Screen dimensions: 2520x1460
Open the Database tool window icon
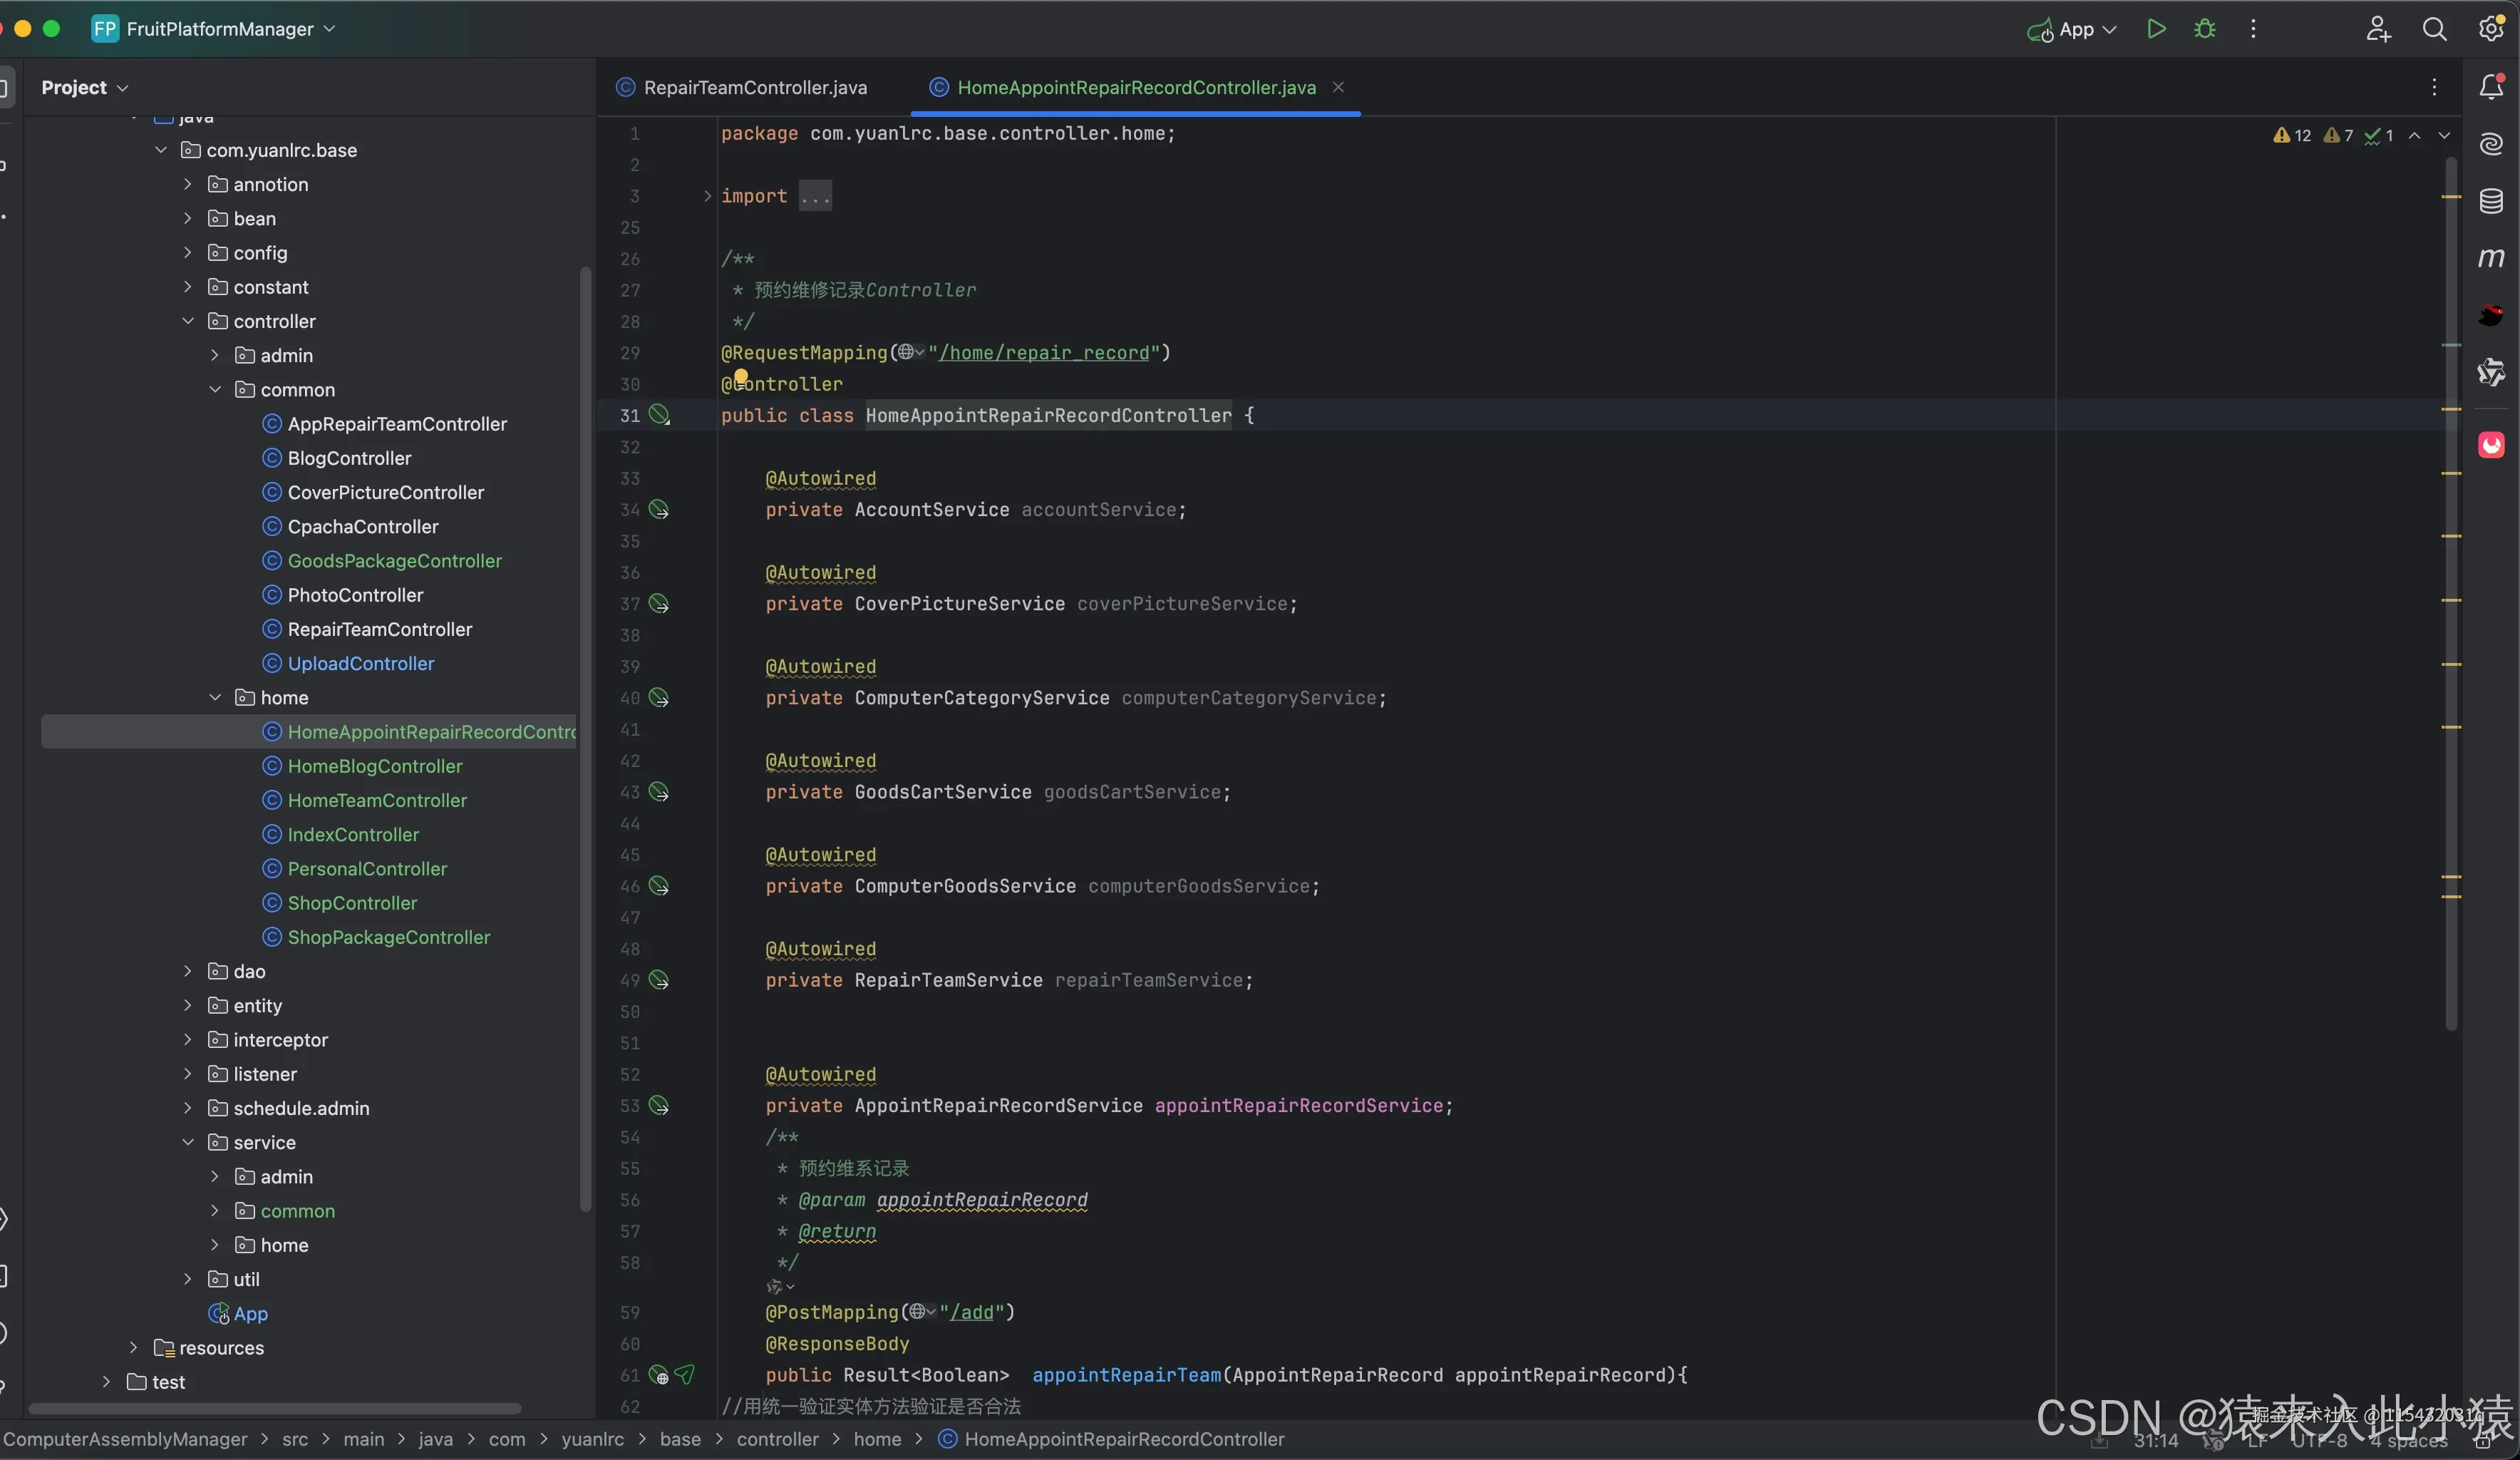click(x=2490, y=201)
